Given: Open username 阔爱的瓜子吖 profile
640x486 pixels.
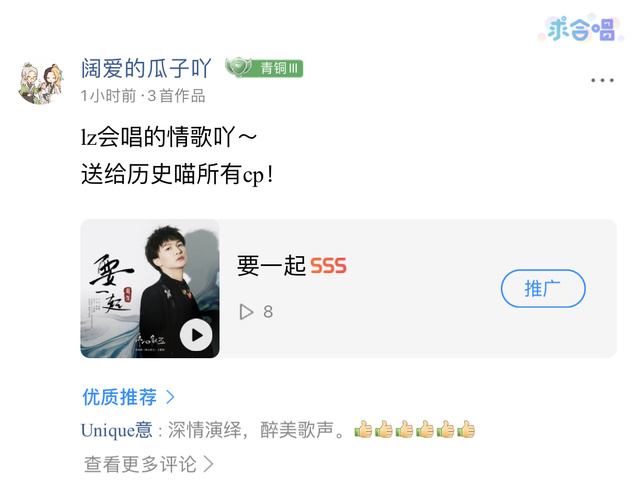Looking at the screenshot, I should click(146, 68).
